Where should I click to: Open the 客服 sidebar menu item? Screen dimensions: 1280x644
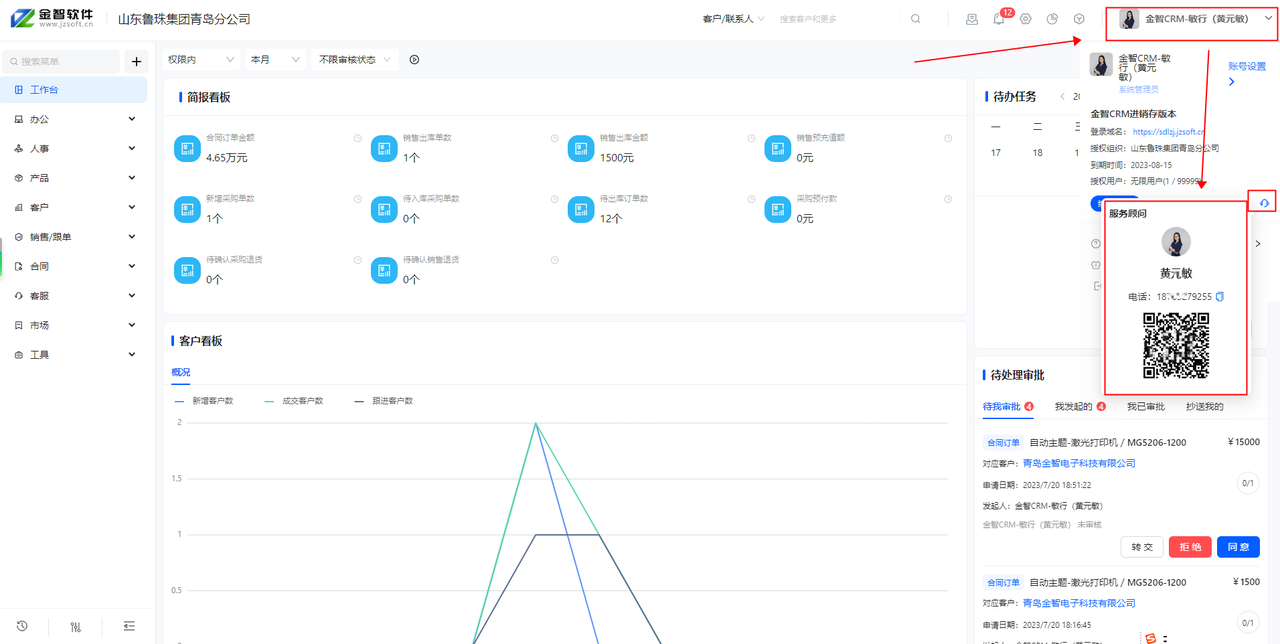(74, 296)
